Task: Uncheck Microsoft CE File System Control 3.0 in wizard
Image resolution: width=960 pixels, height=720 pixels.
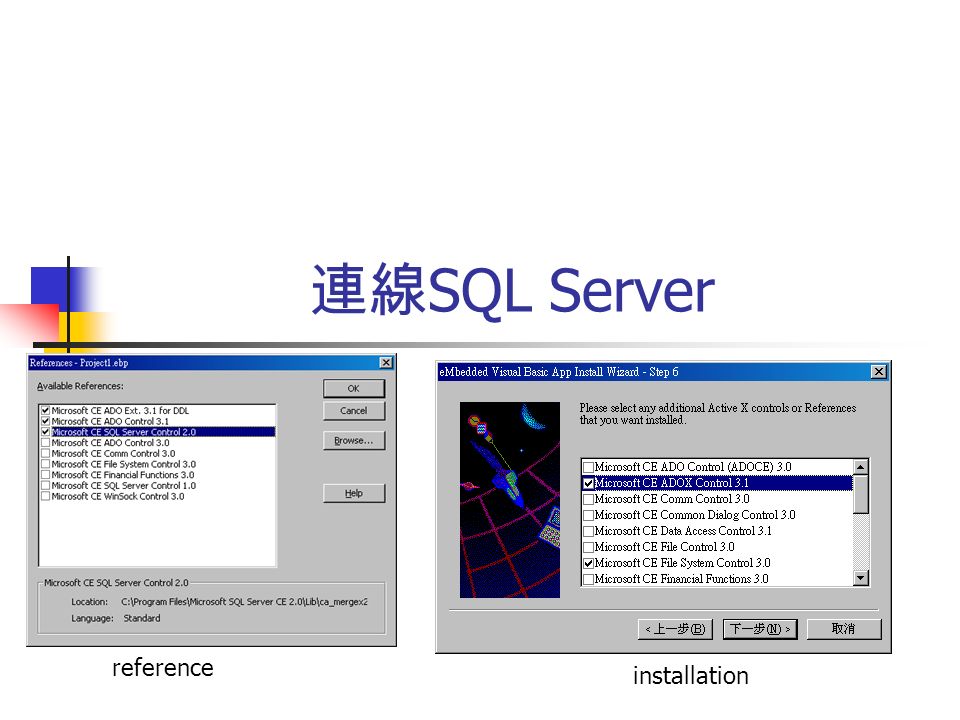Action: coord(588,563)
